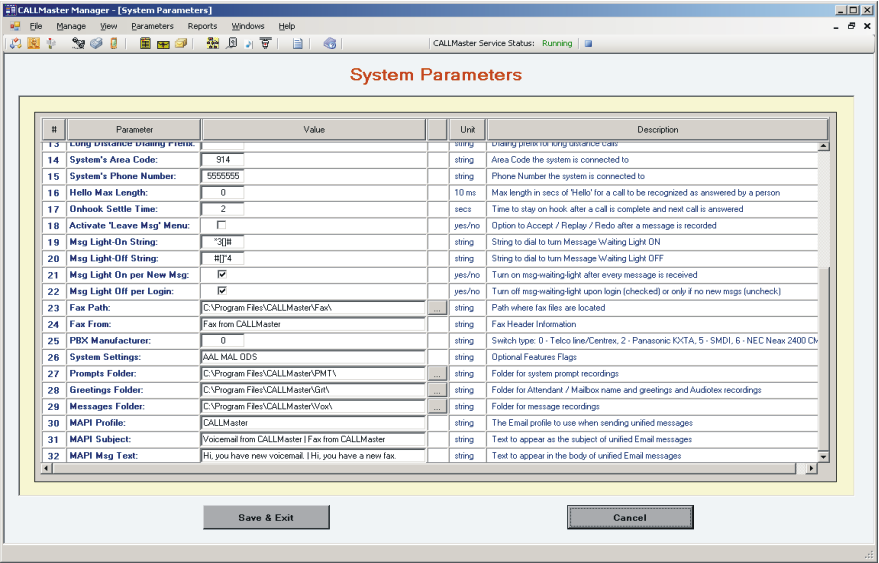The height and width of the screenshot is (563, 879).
Task: Click the System Settings 'AAL MAL ODS' field
Action: pyautogui.click(x=313, y=357)
